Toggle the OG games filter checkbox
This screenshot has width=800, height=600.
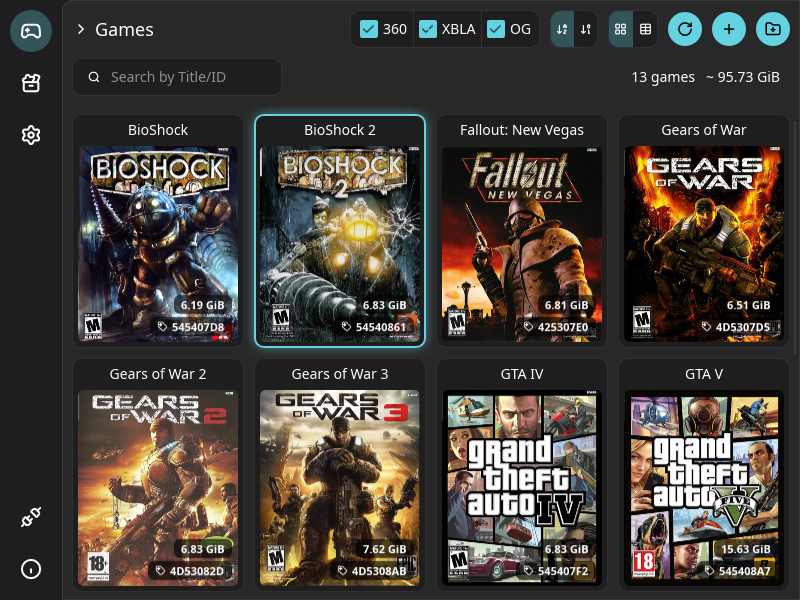(495, 29)
